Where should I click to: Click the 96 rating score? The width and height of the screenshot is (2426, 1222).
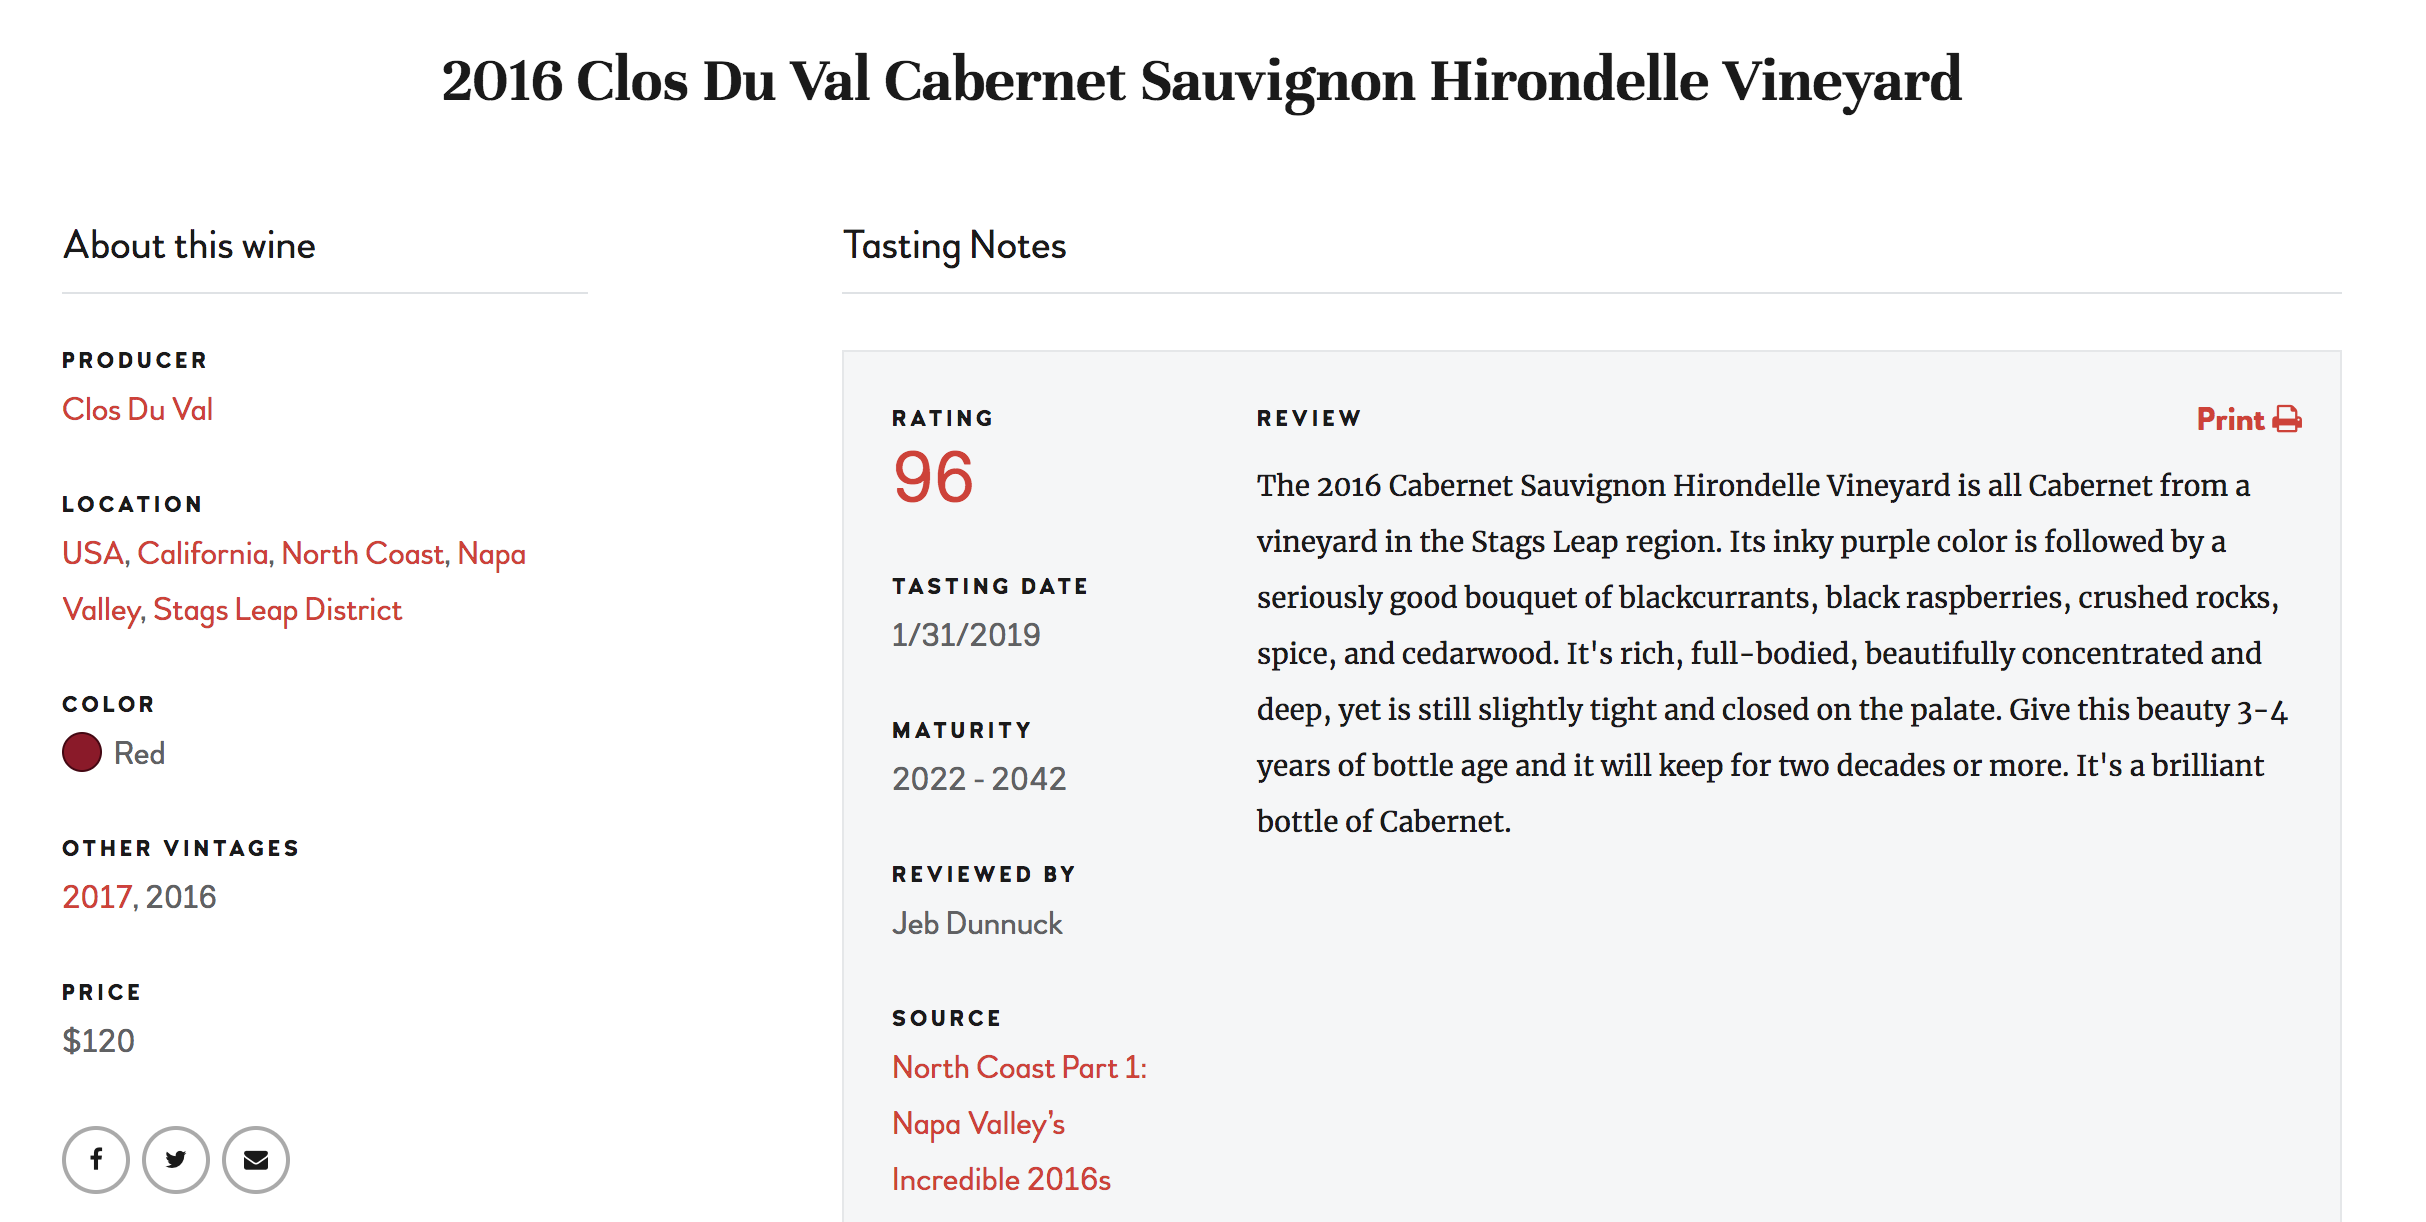tap(933, 477)
